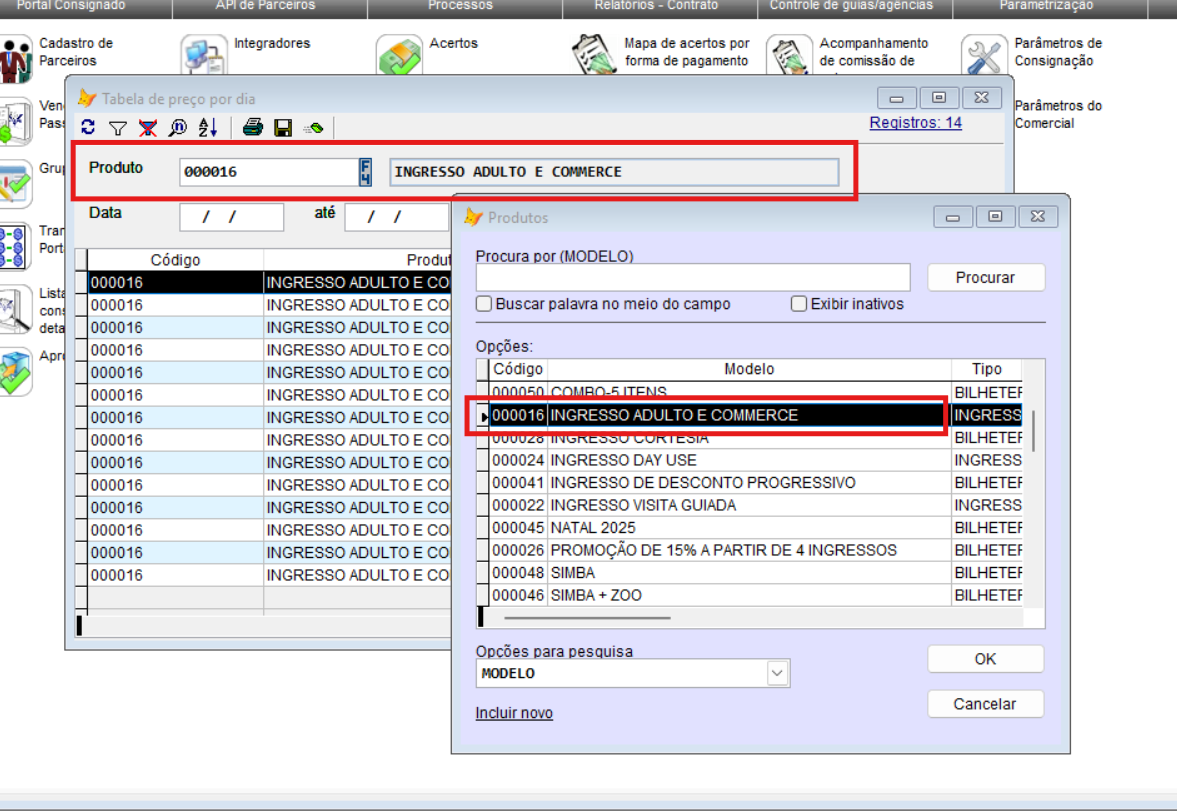
Task: Click the floppy disk save icon
Action: click(283, 127)
